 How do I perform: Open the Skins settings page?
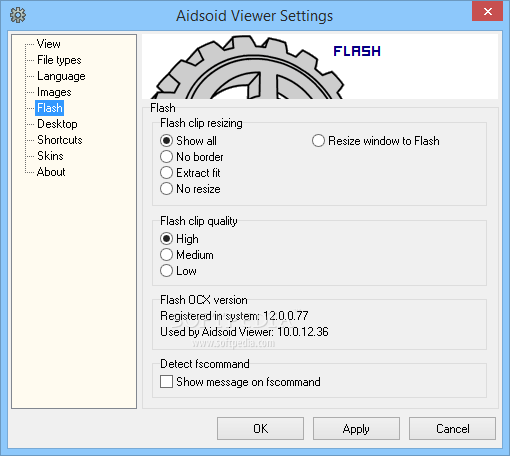tap(50, 156)
